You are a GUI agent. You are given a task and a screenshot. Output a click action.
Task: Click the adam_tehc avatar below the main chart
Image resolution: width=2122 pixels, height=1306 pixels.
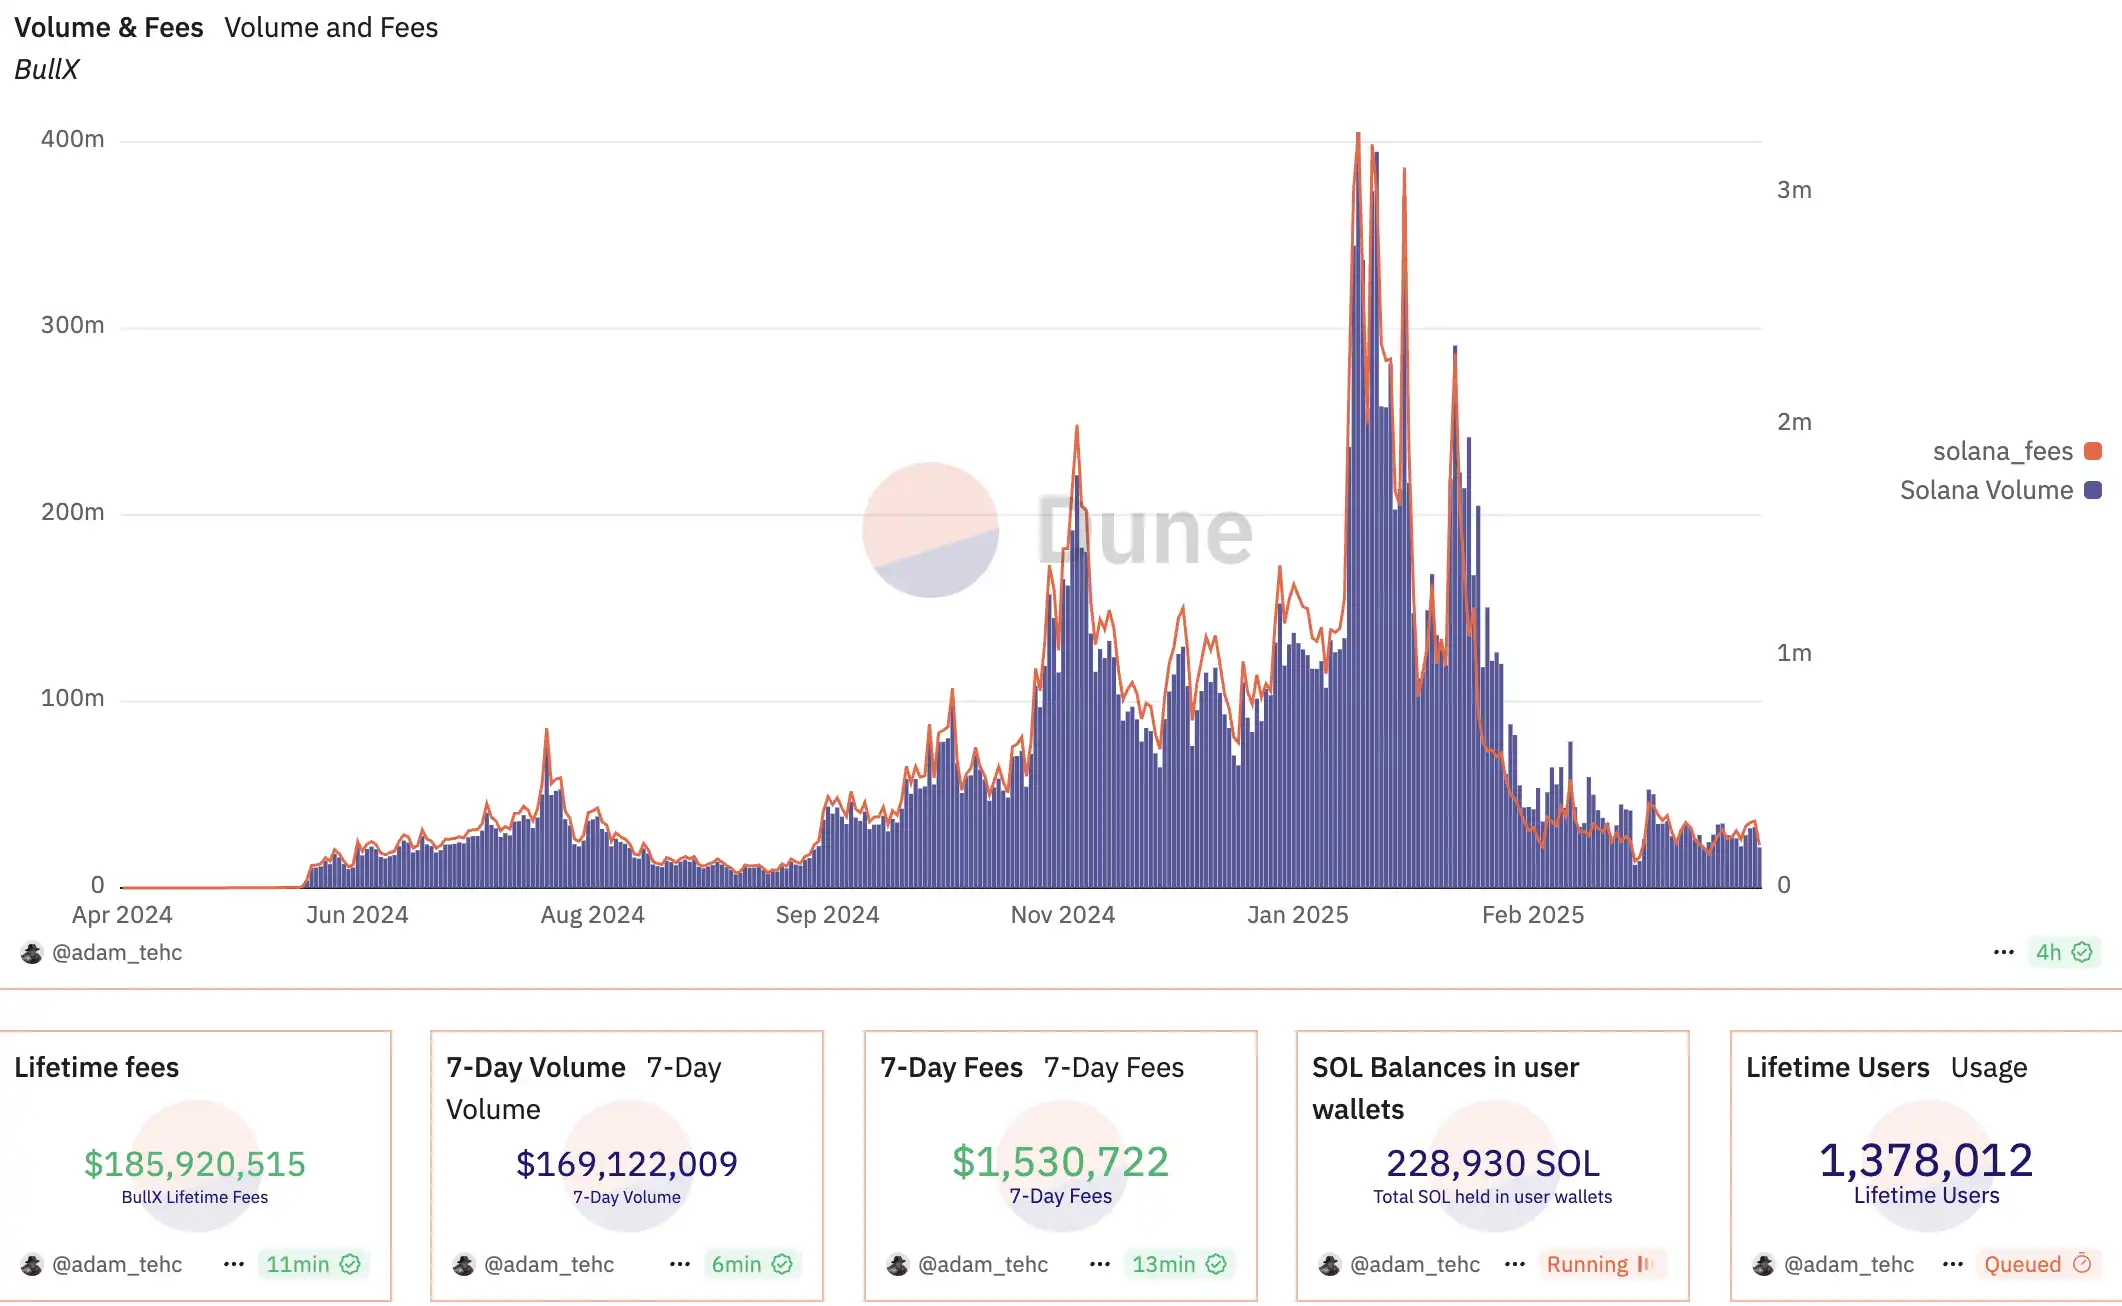click(32, 953)
